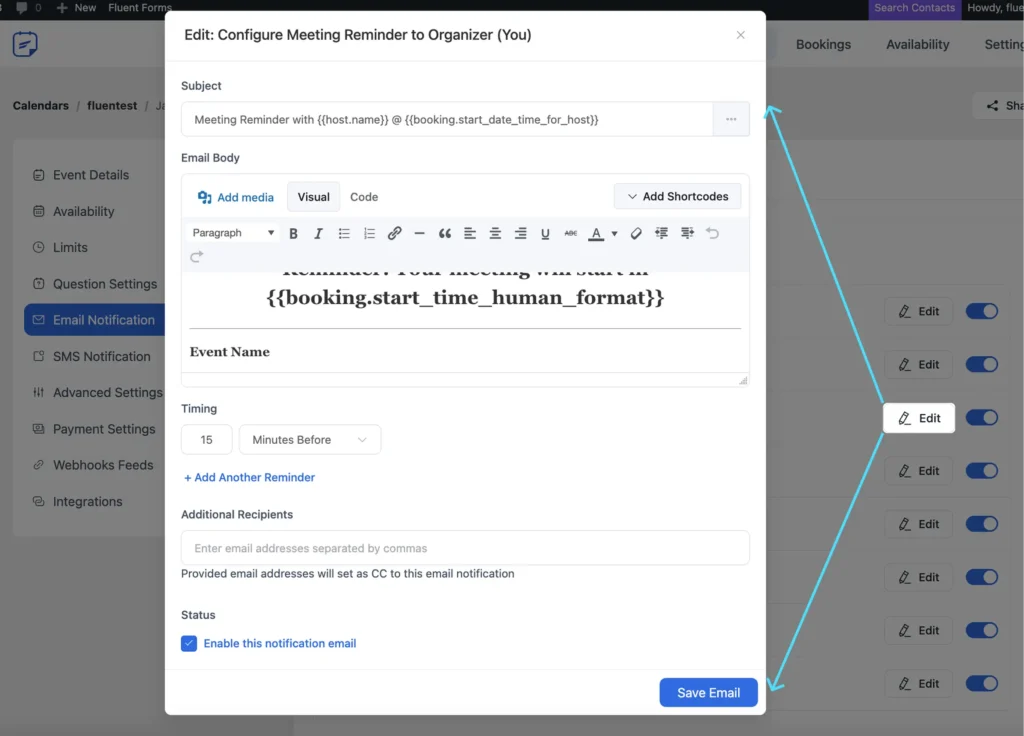Viewport: 1024px width, 736px height.
Task: Click the timing number field showing 15
Action: (206, 440)
